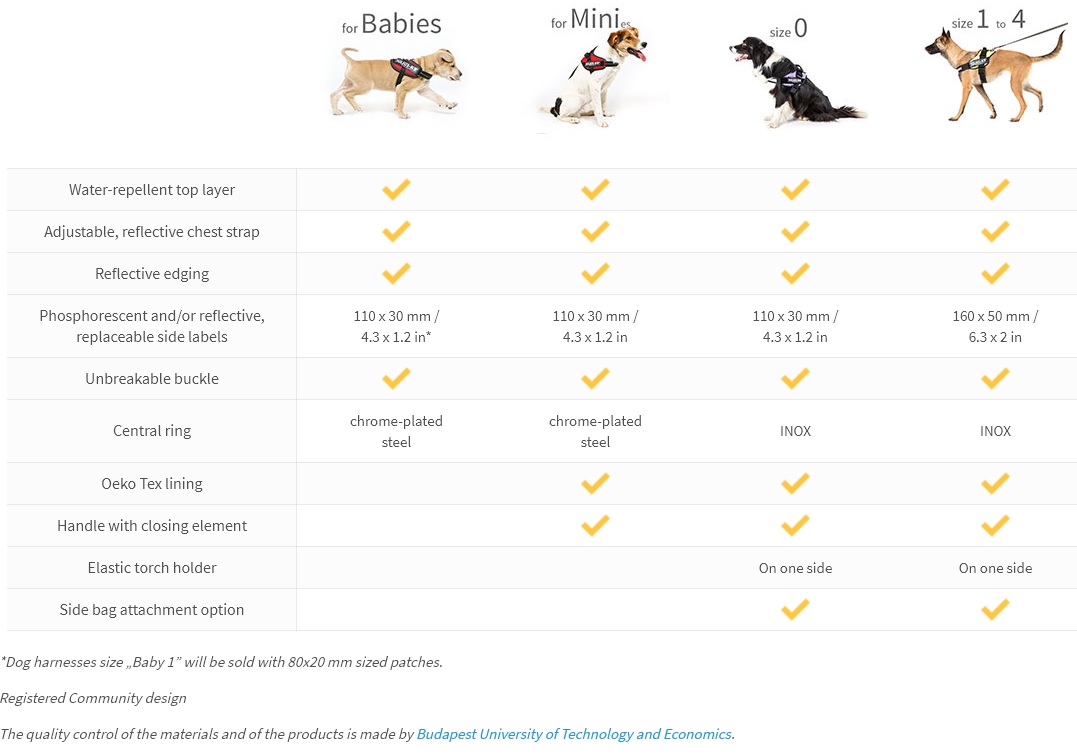Click size 0 checkmark for Unbreakable buckle
Image resolution: width=1077 pixels, height=756 pixels.
[795, 378]
